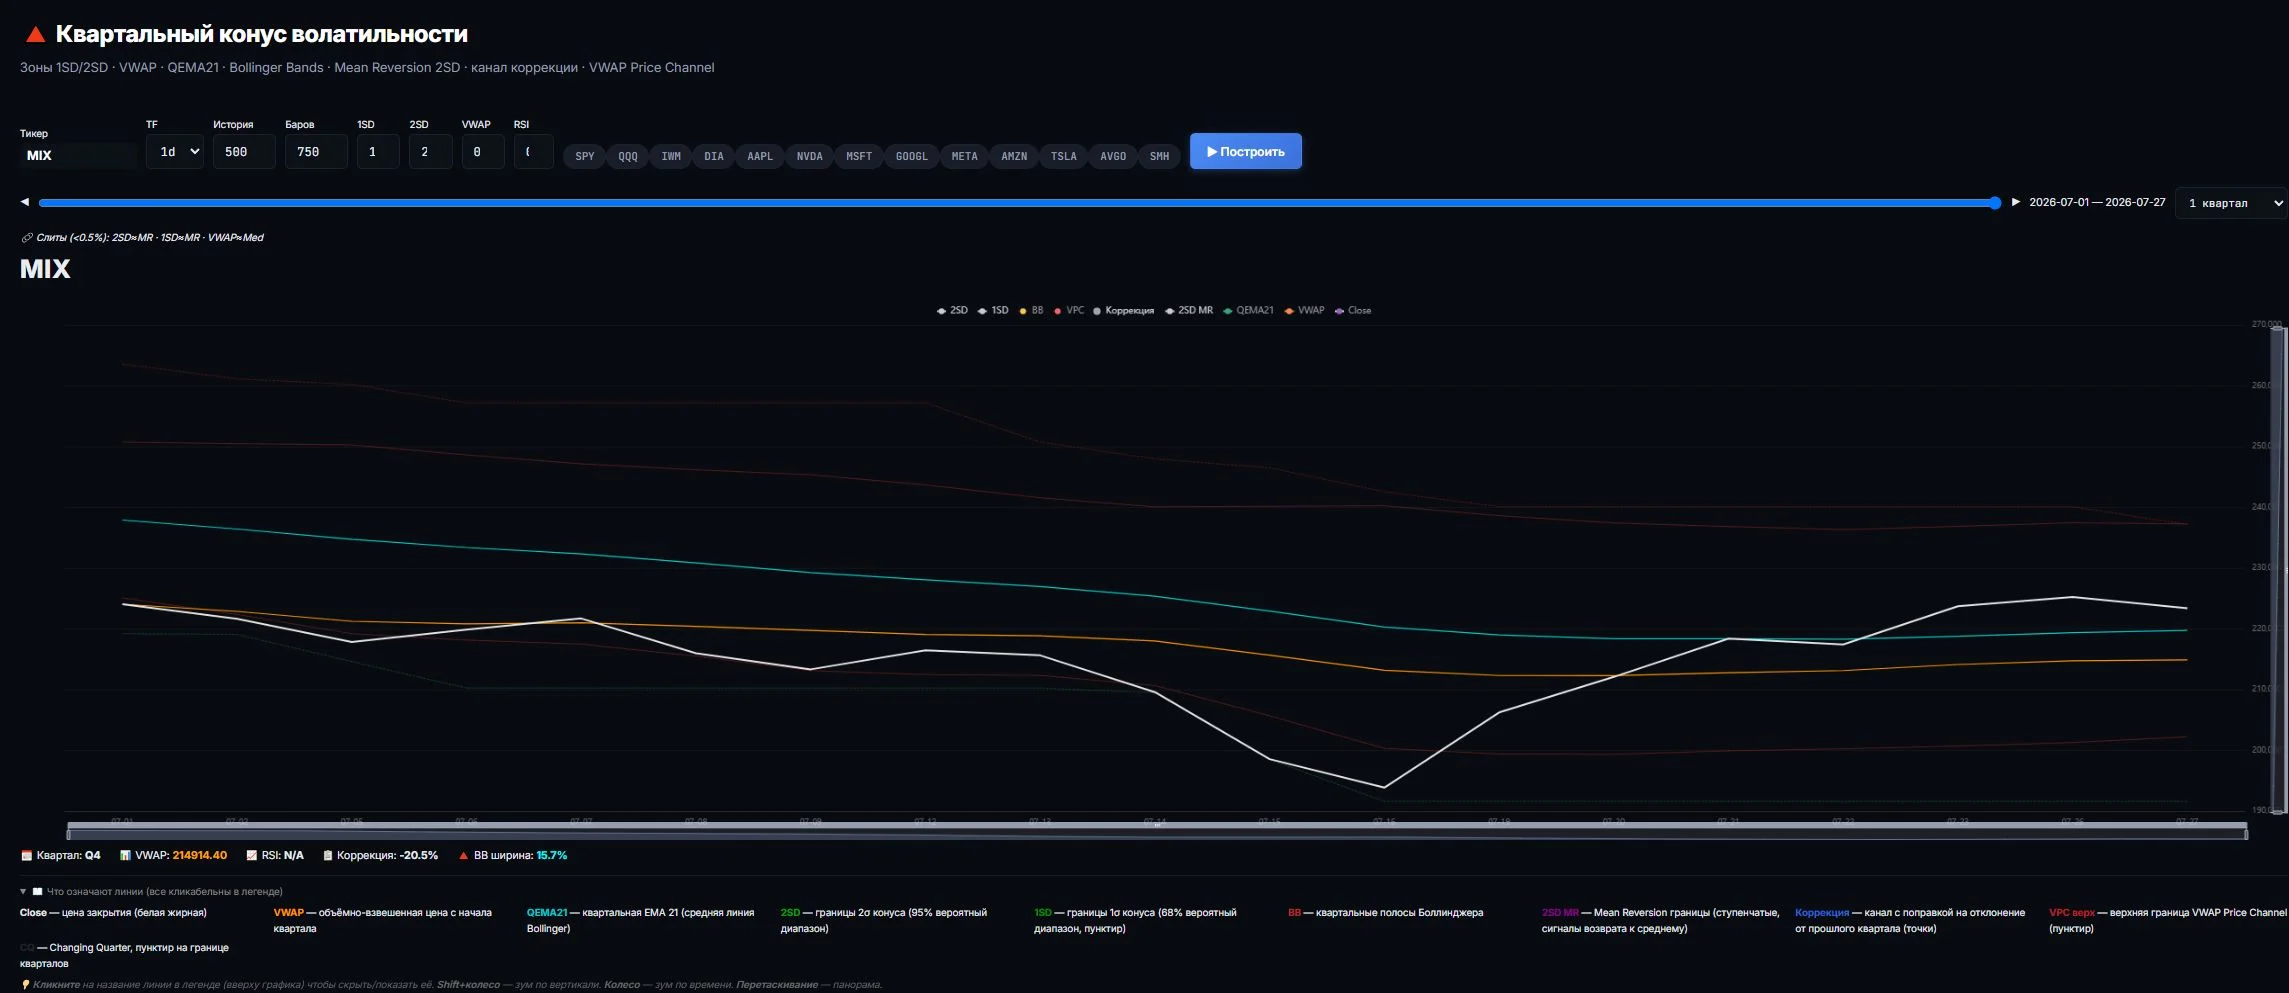Click the bar chart icon next to VWAP

(x=125, y=856)
